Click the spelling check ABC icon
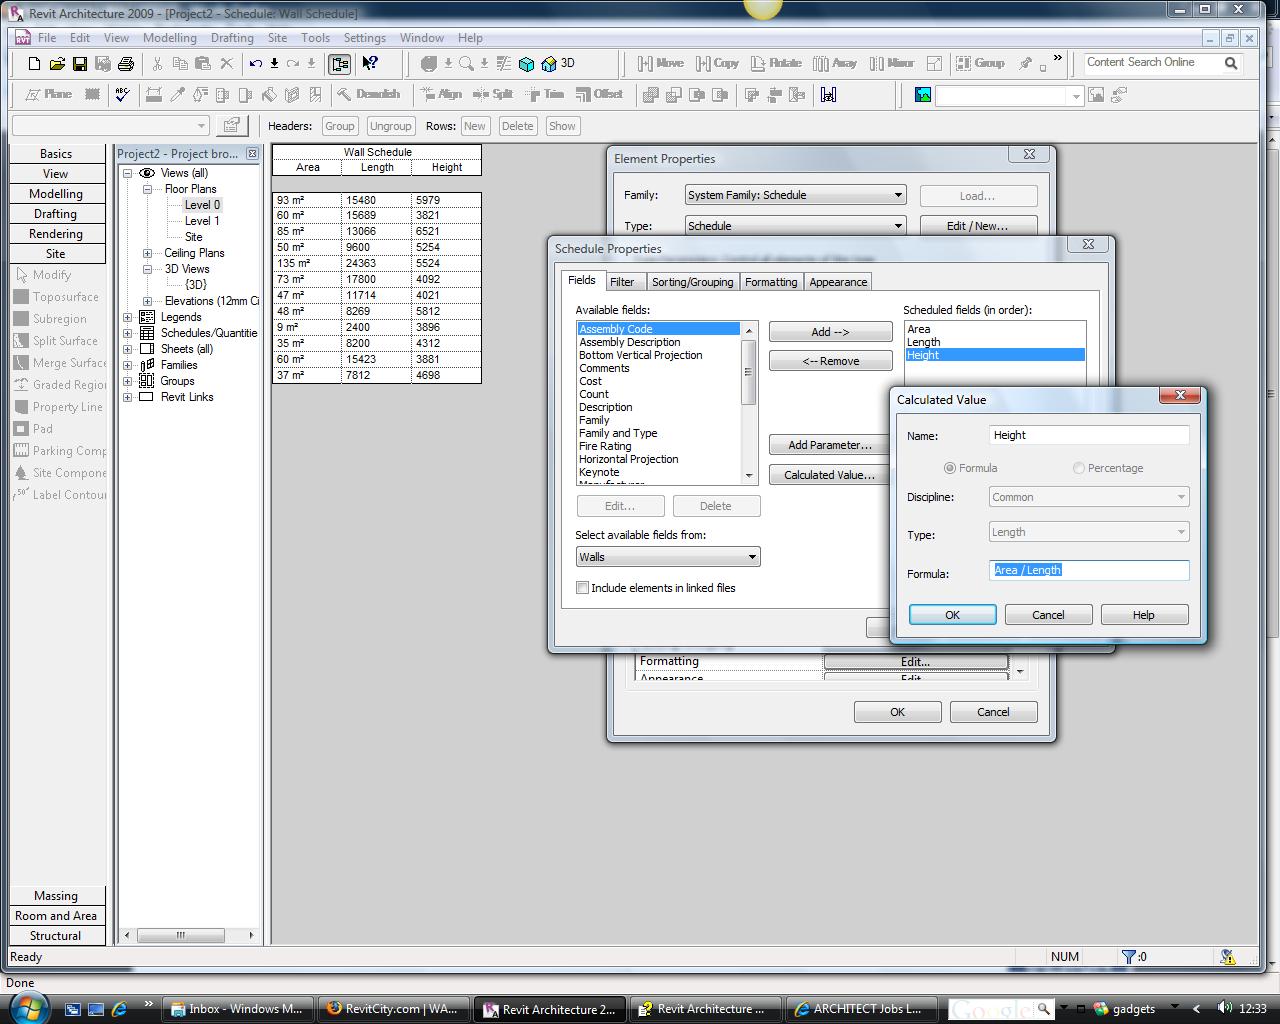Screen dimensions: 1280x1024 (123, 95)
